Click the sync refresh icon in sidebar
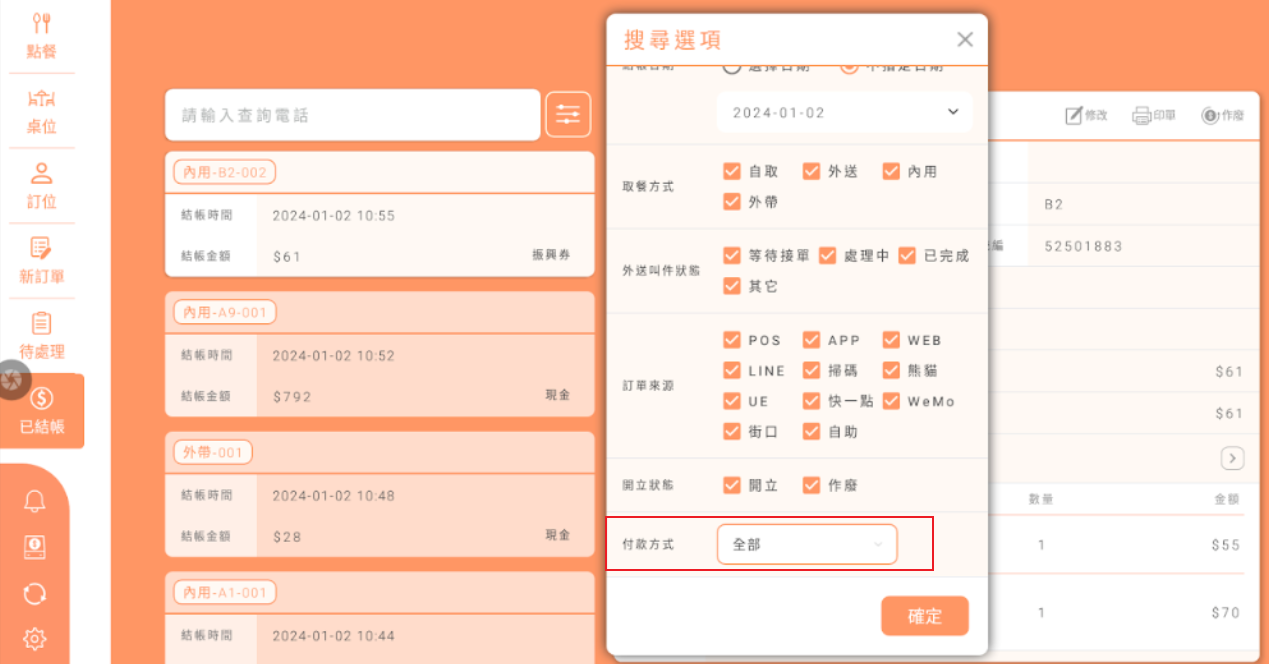The height and width of the screenshot is (664, 1269). point(35,593)
